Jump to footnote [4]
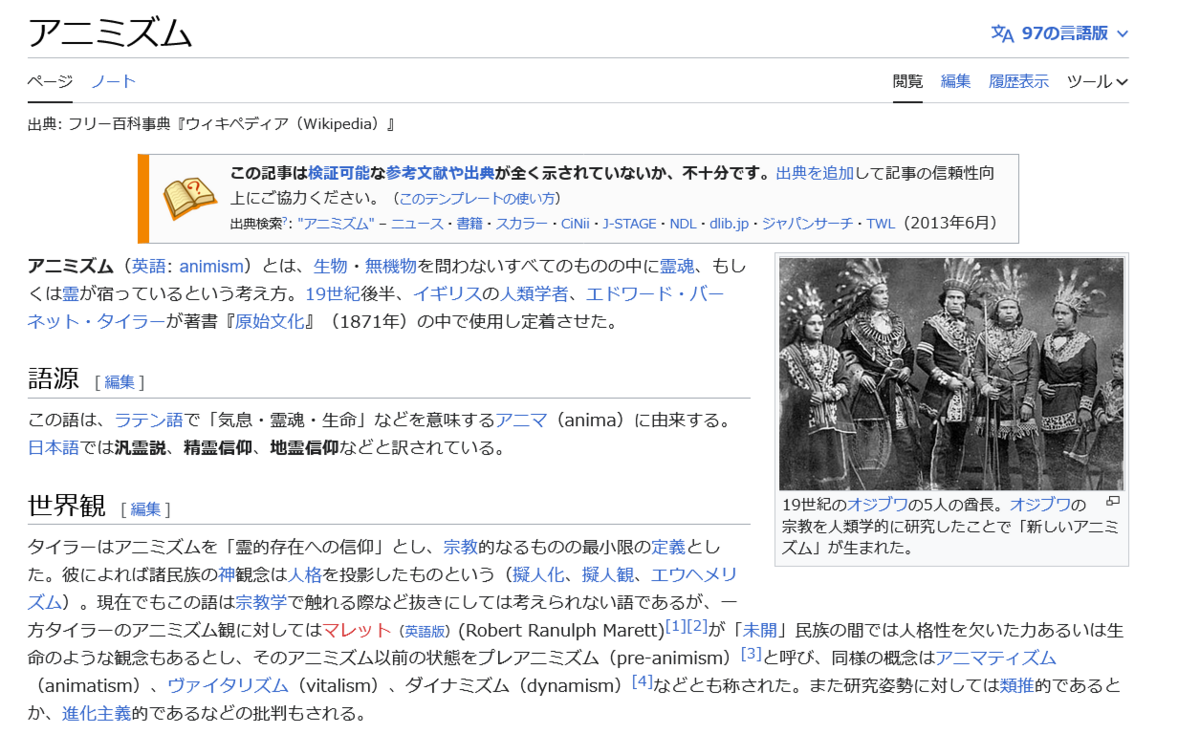Viewport: 1200px width, 734px height. click(x=642, y=682)
